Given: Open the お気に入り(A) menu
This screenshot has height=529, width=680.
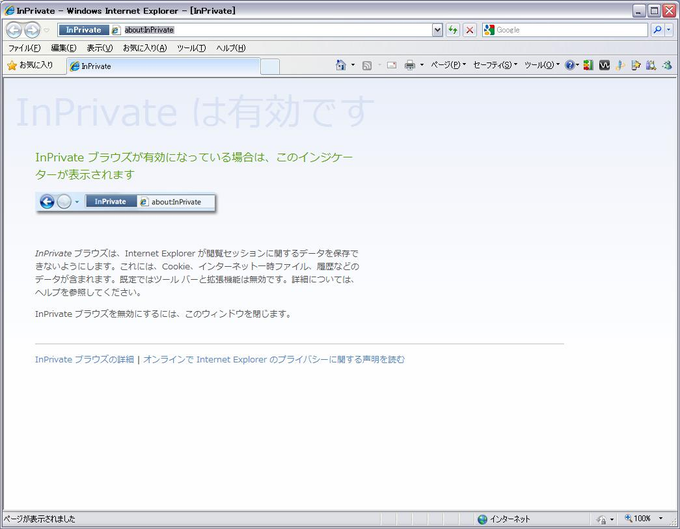Looking at the screenshot, I should click(x=144, y=48).
